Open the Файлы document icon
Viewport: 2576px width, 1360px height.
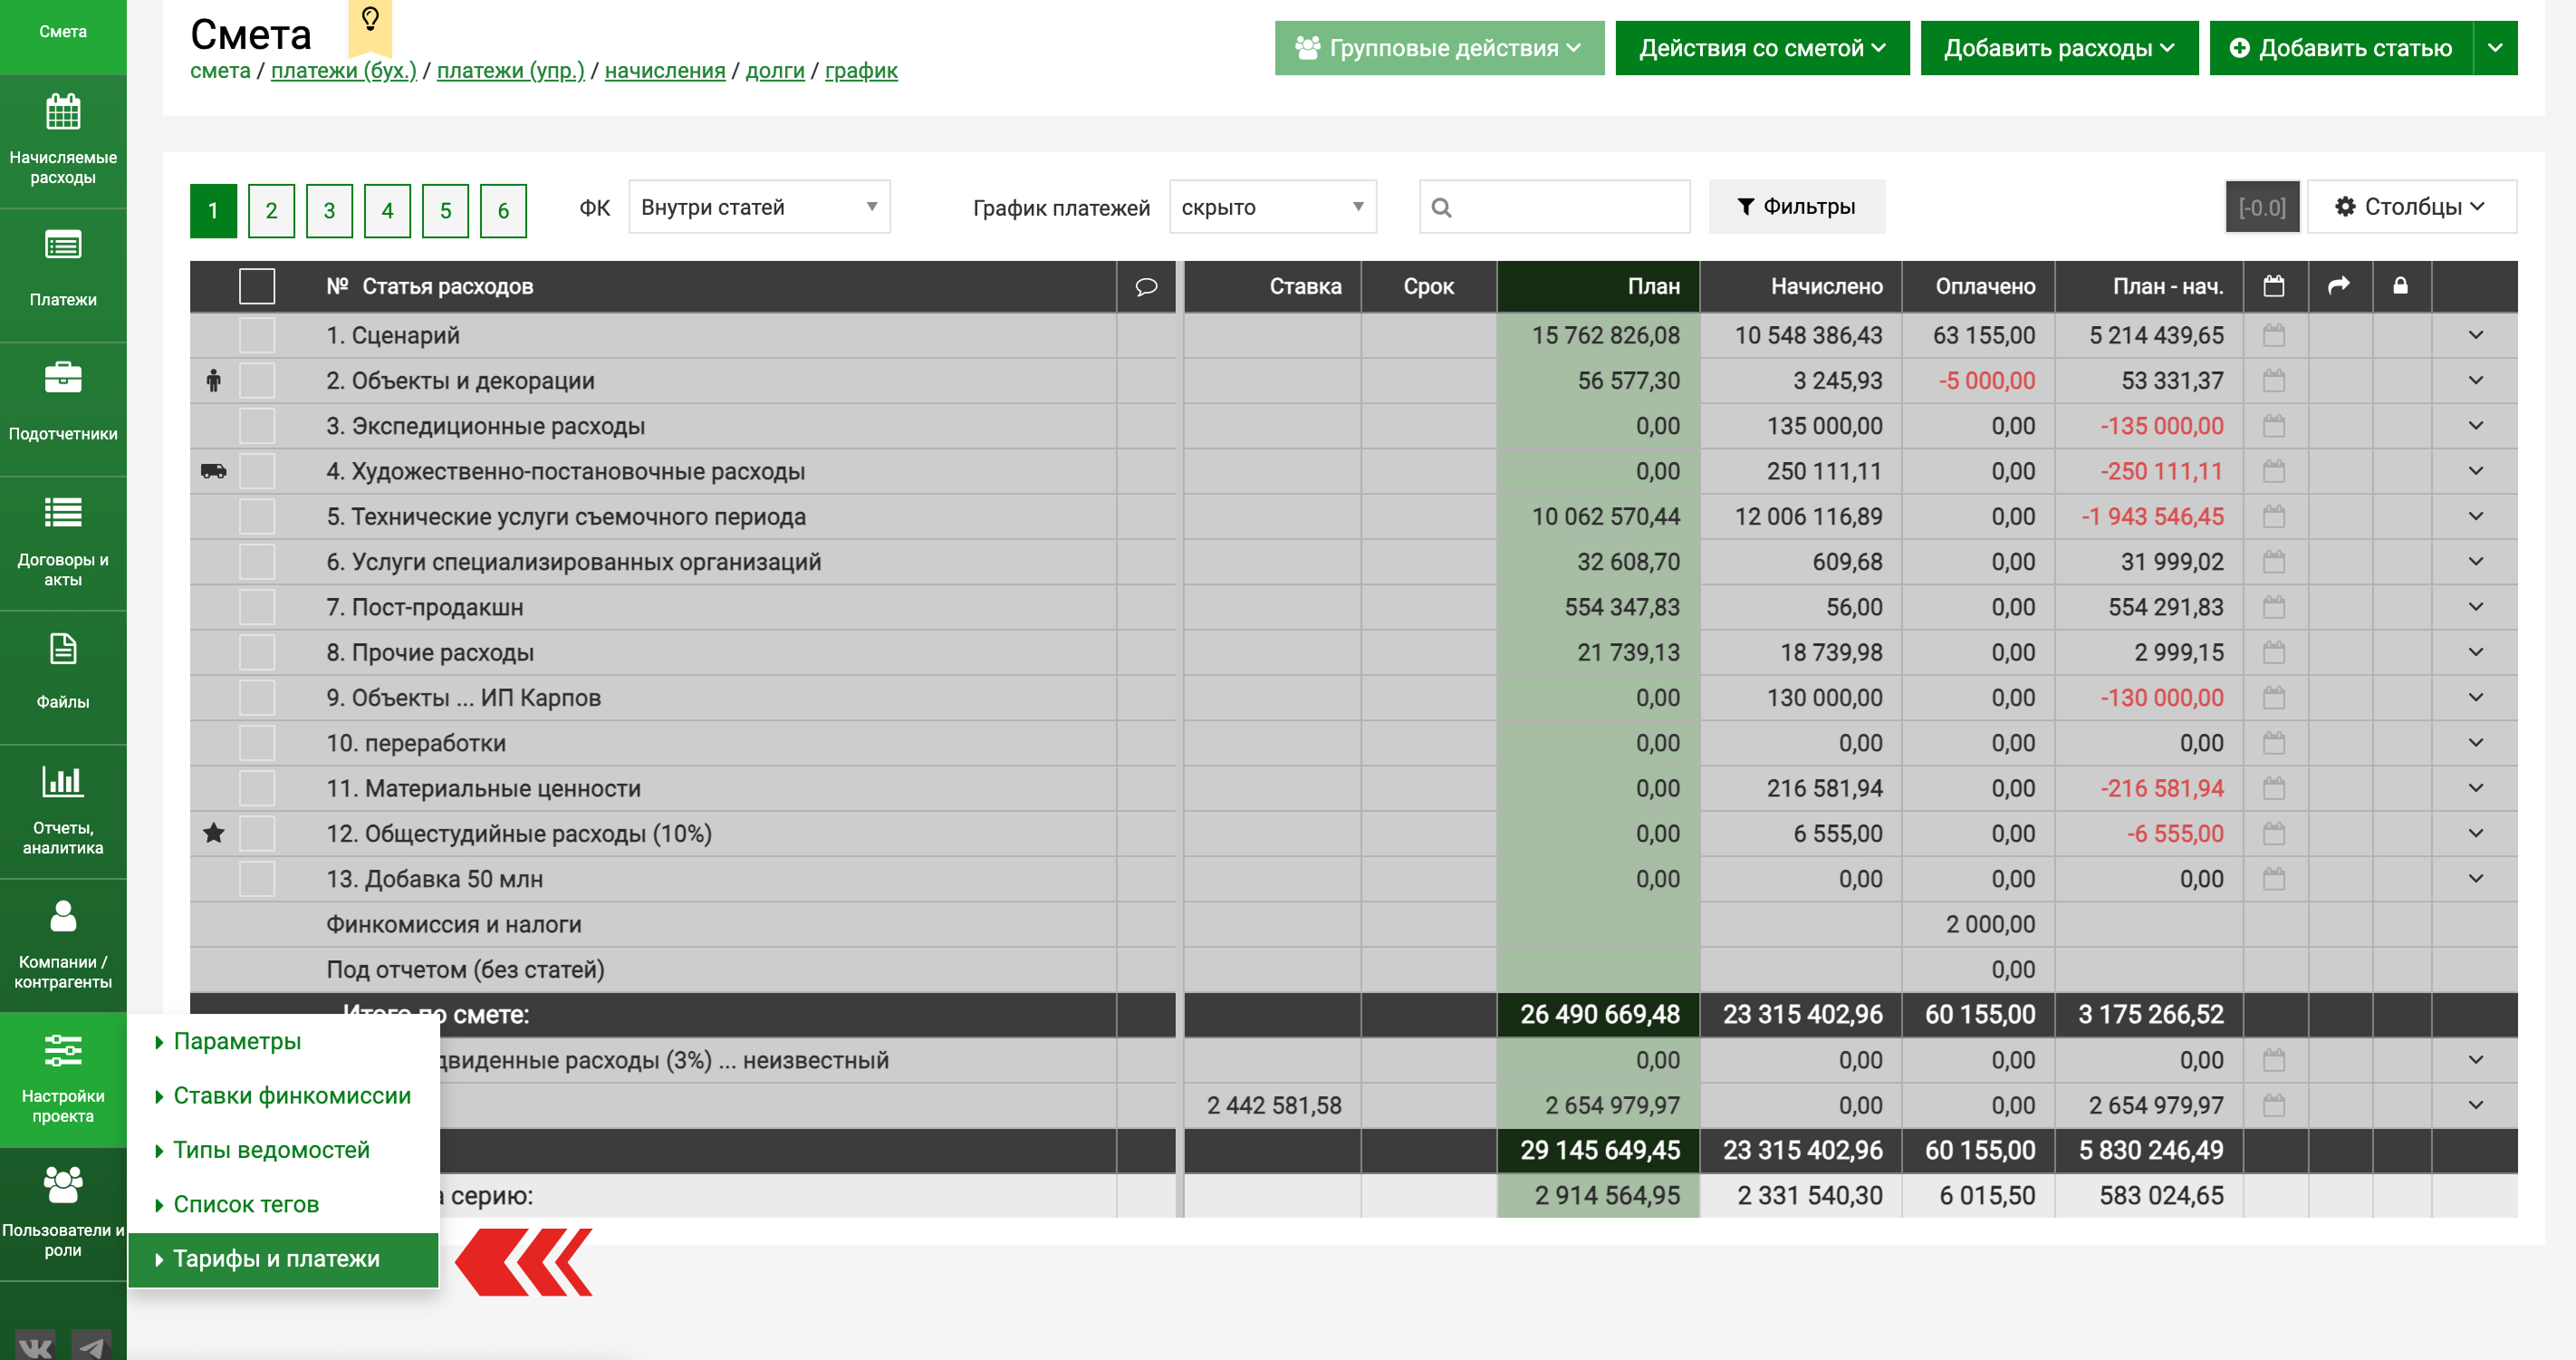point(63,649)
